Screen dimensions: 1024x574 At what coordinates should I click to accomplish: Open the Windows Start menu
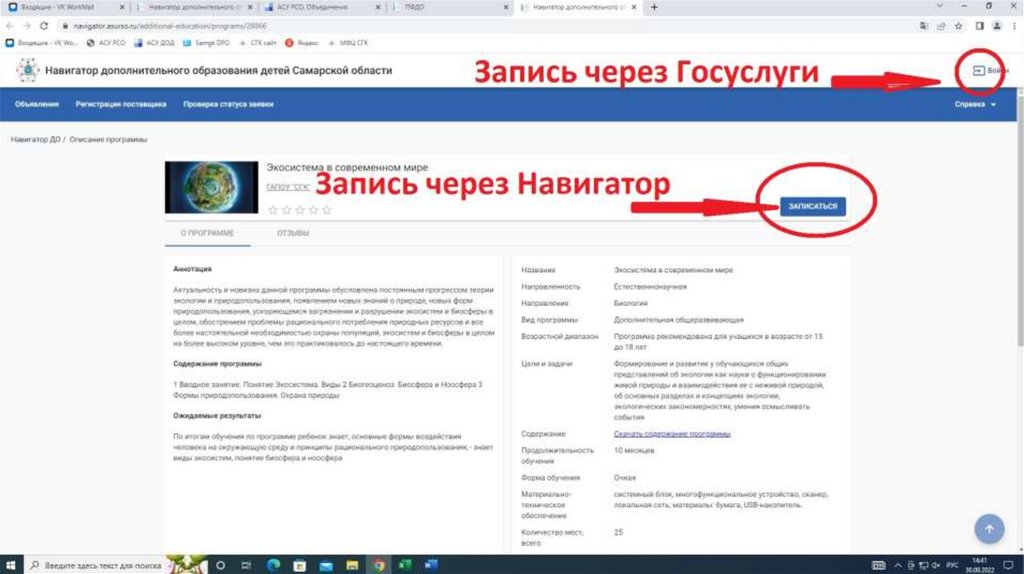[10, 565]
